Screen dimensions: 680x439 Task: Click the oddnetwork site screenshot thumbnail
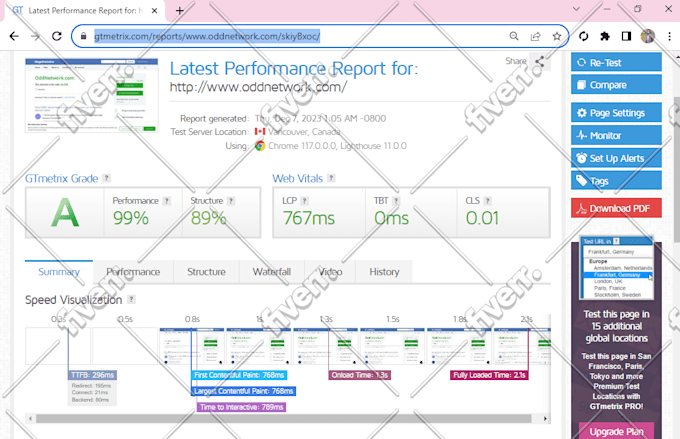(x=92, y=95)
